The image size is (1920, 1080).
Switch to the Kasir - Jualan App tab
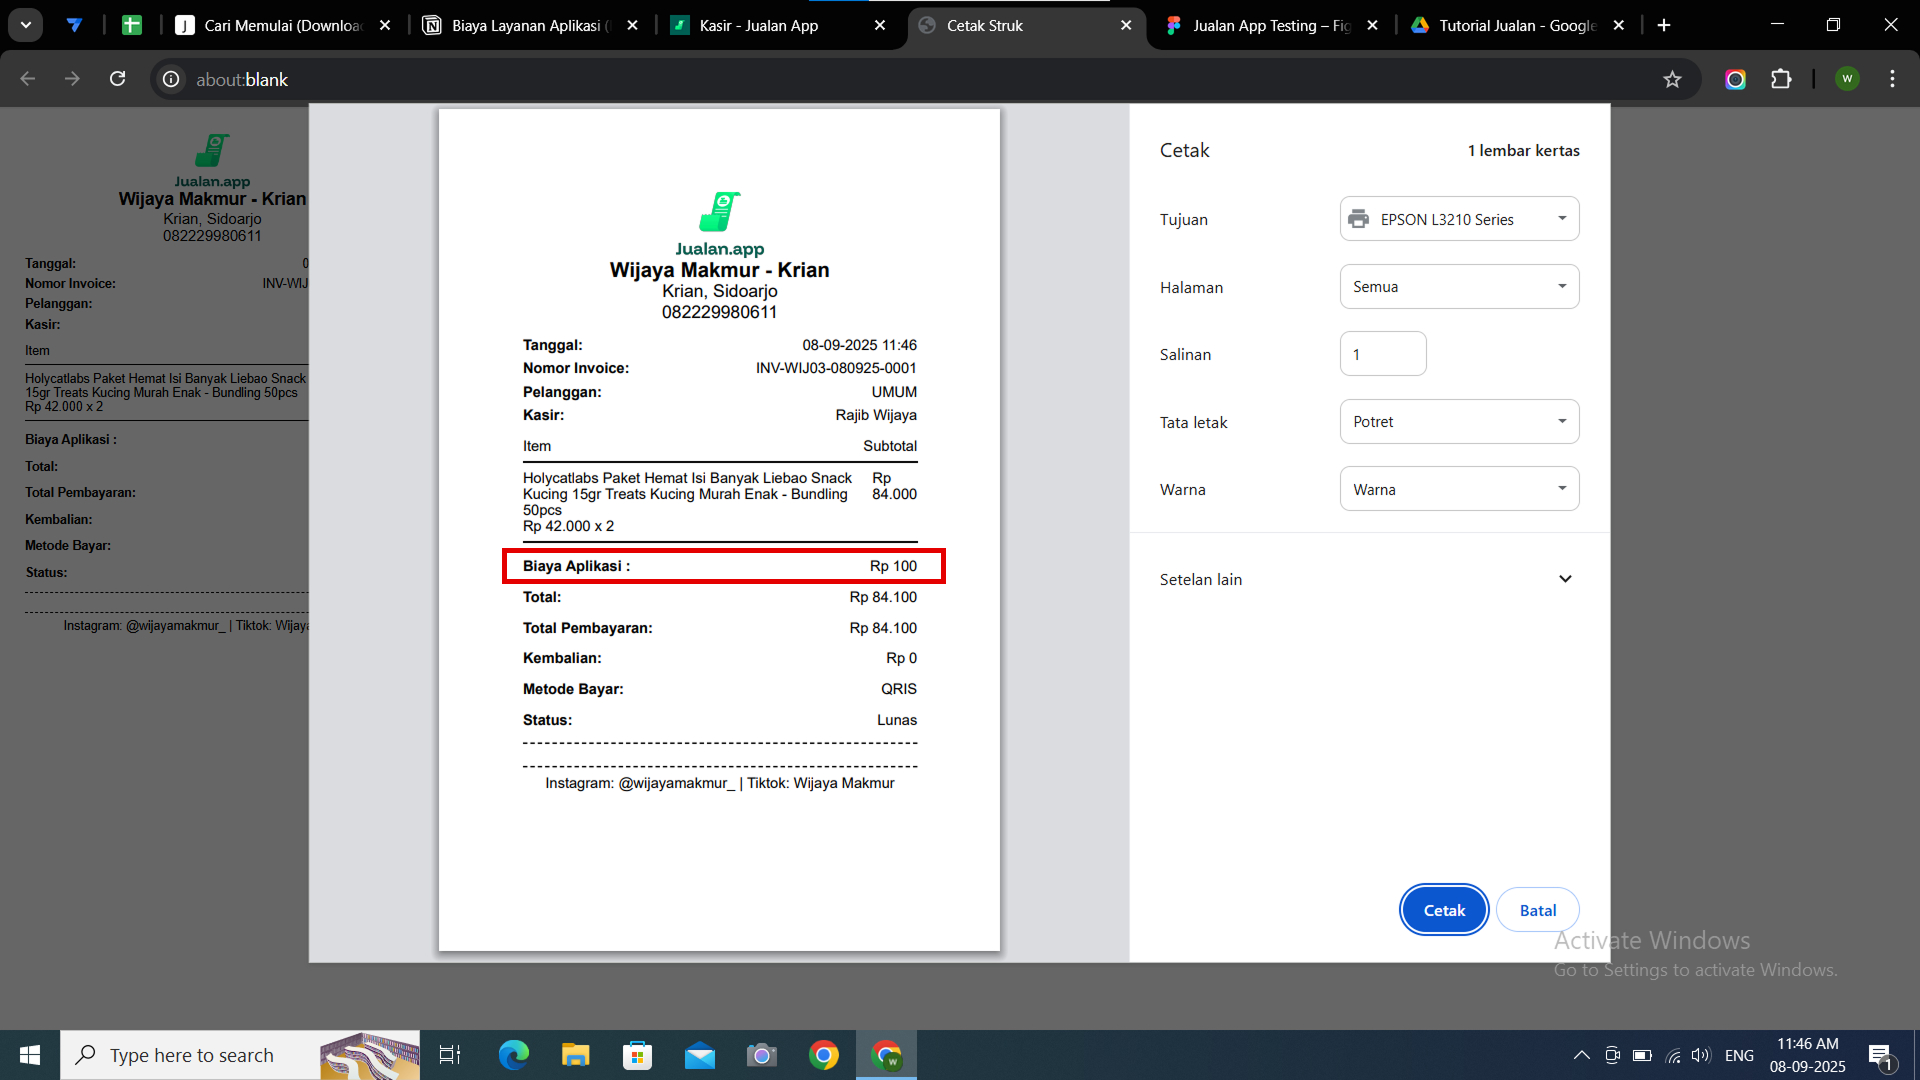coord(760,26)
